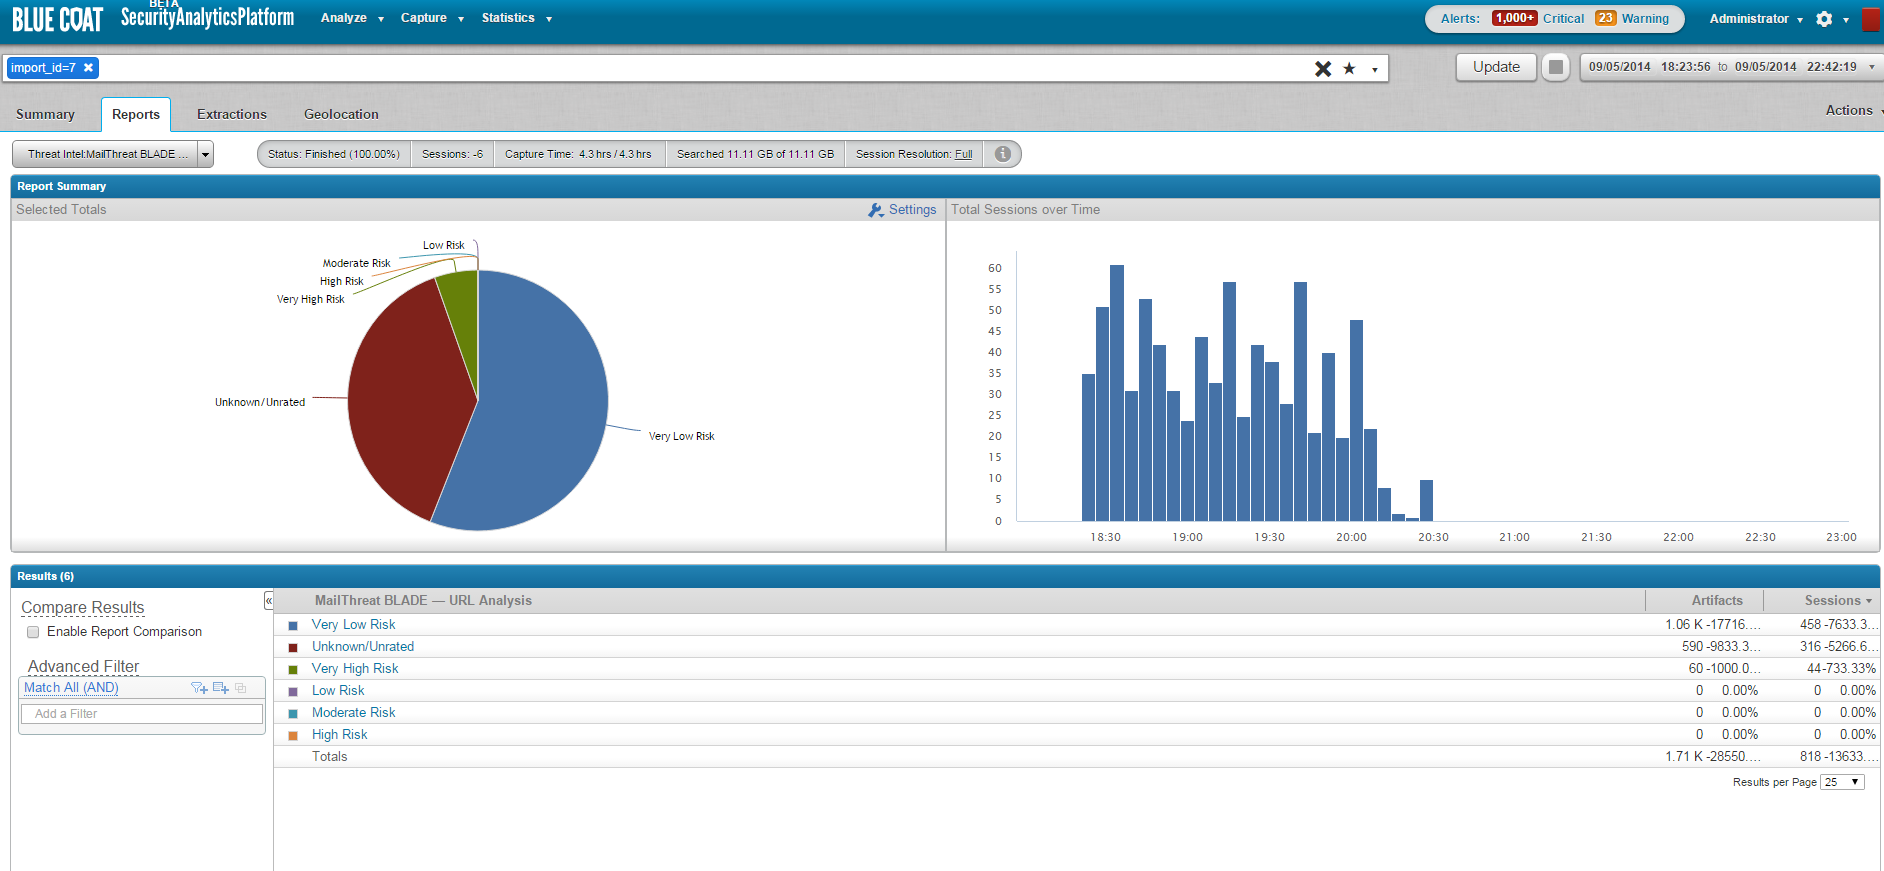Click the Low Risk purple color swatch
Image resolution: width=1884 pixels, height=871 pixels.
293,692
